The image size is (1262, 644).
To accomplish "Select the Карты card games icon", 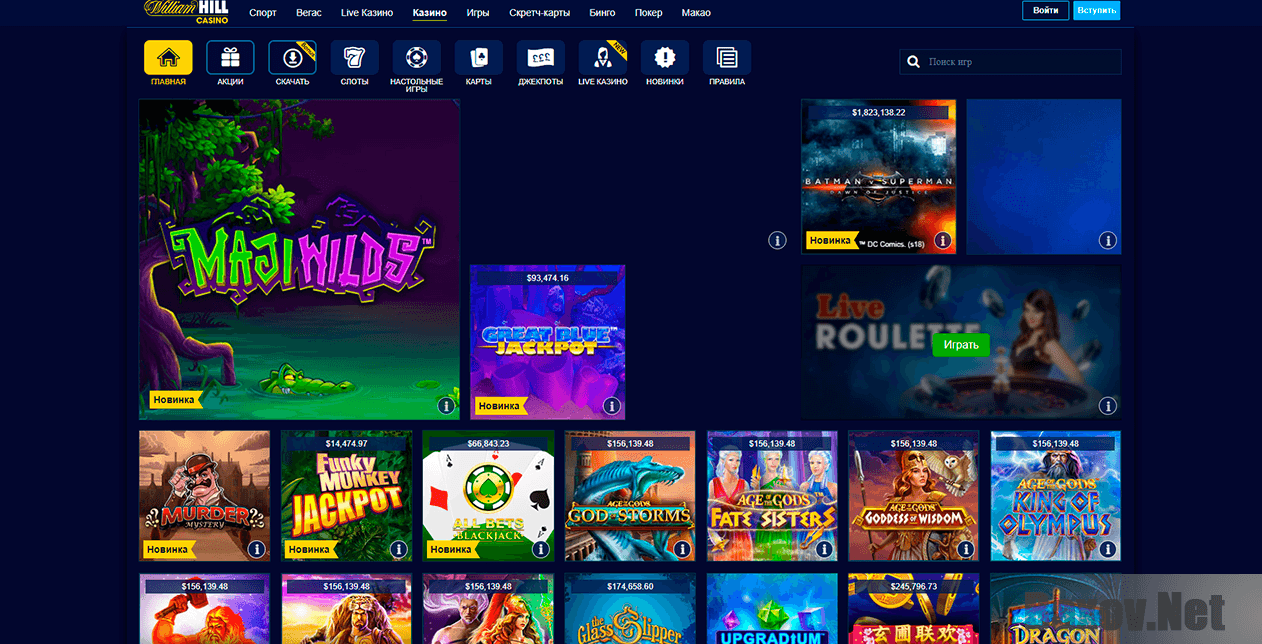I will (478, 57).
